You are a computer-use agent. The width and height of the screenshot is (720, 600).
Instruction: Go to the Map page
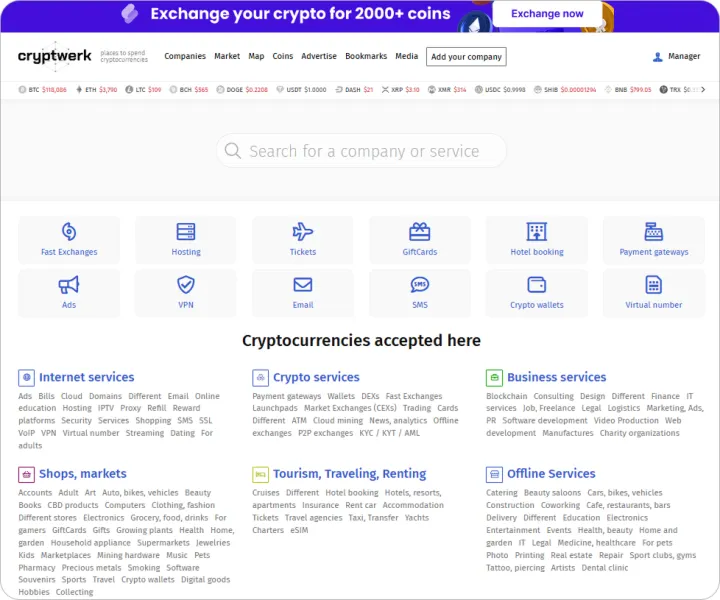pyautogui.click(x=256, y=56)
